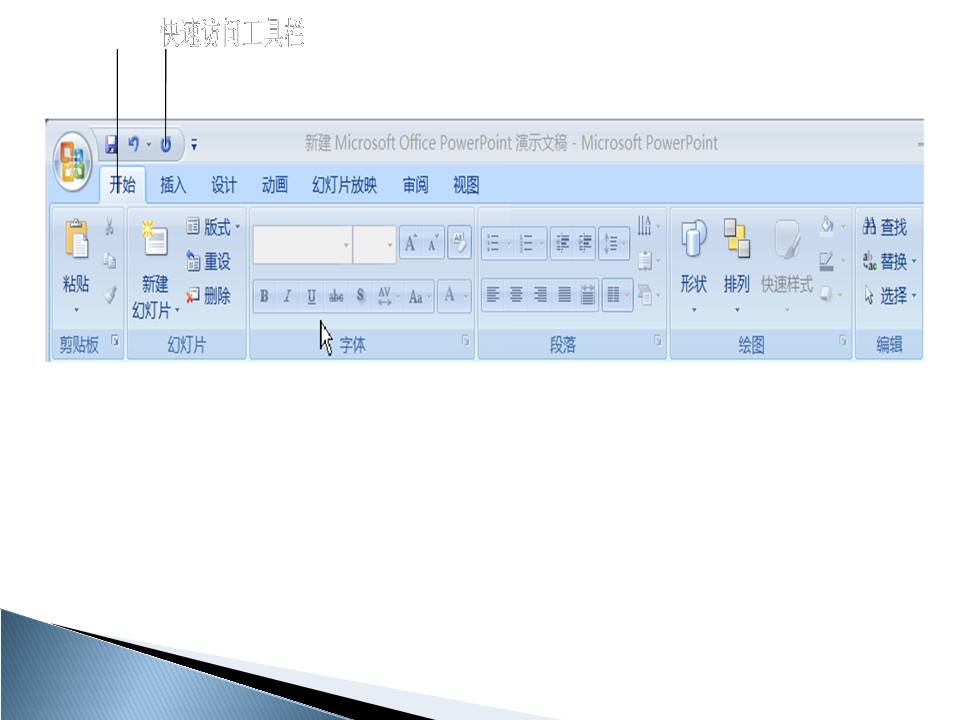
Task: Click Clear Formatting icon
Action: 459,243
